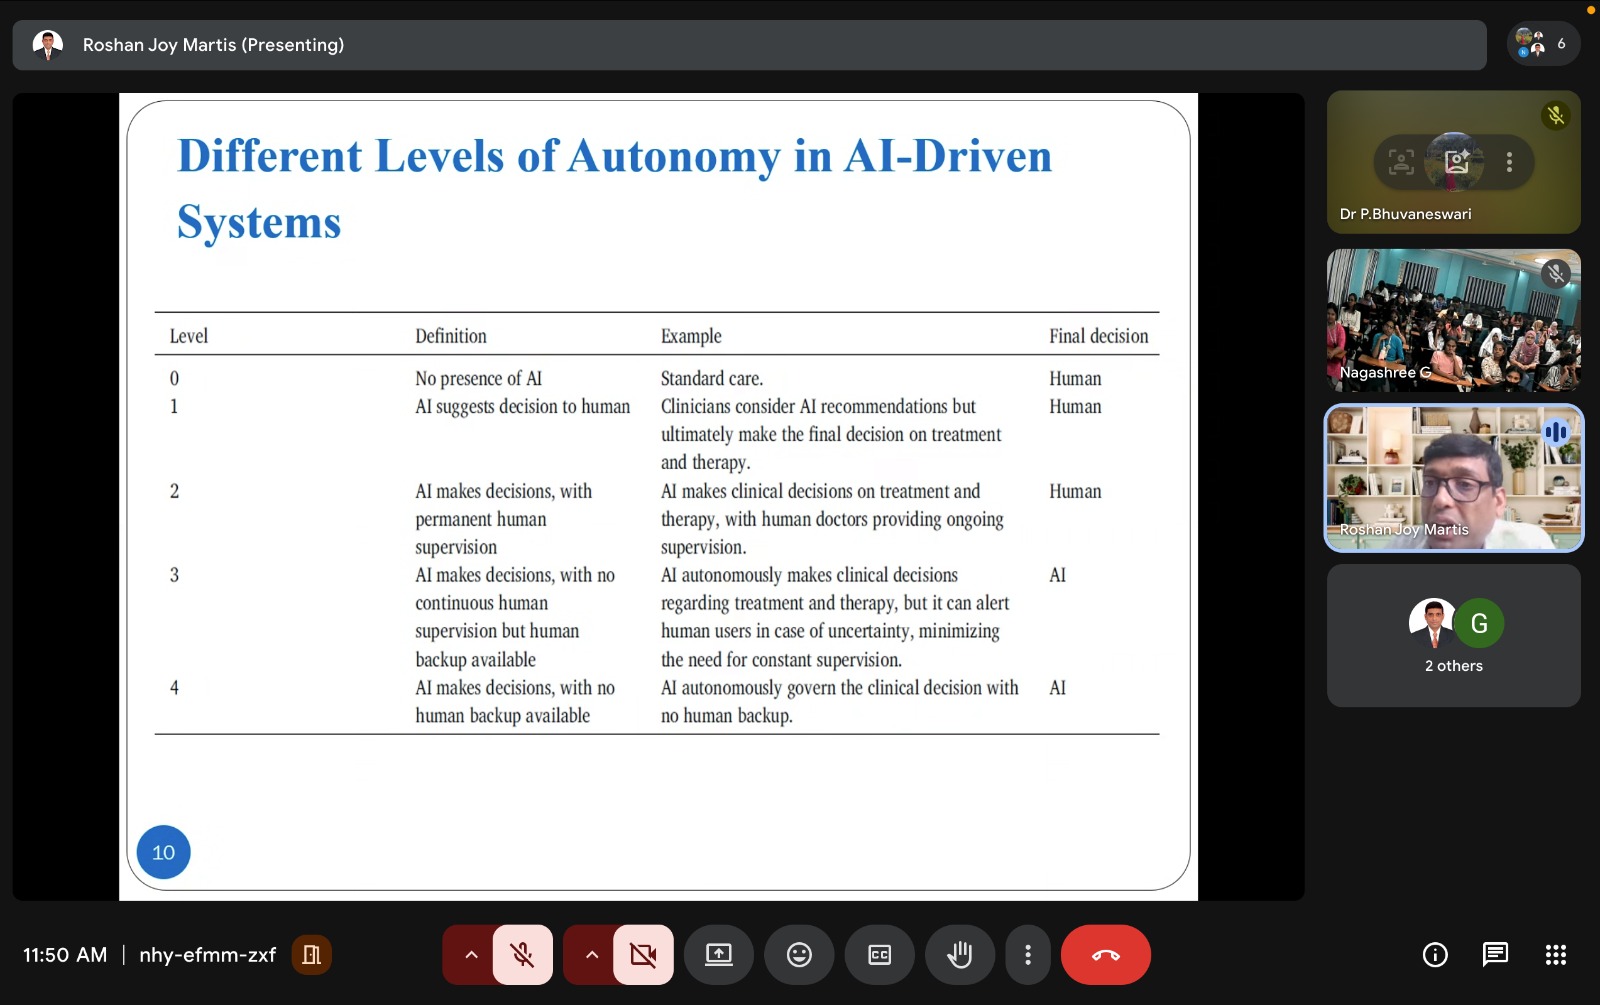Open the participants list showing 6 people
The height and width of the screenshot is (1005, 1600).
[x=1543, y=44]
